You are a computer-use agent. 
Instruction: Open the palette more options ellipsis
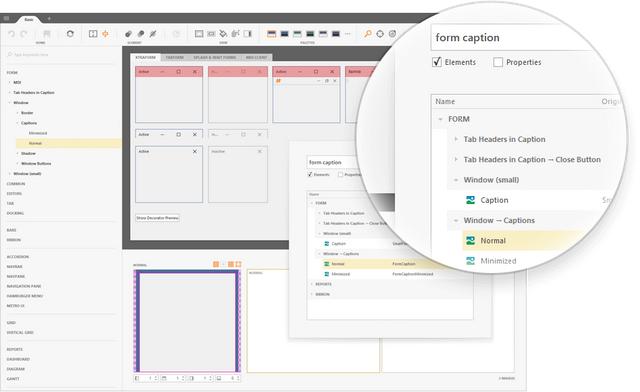[348, 34]
